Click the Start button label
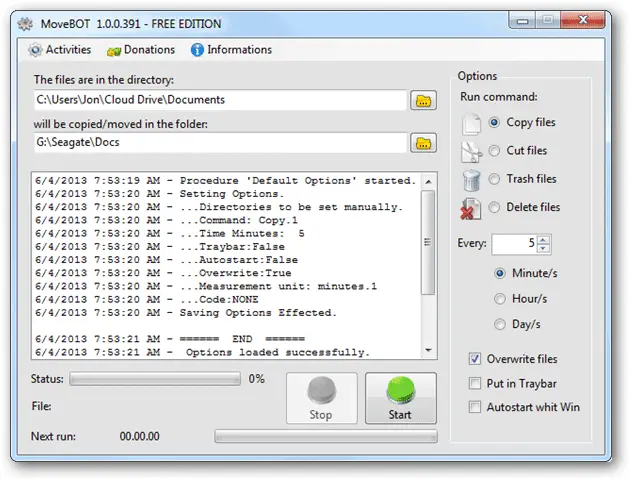This screenshot has height=480, width=630. [x=400, y=415]
